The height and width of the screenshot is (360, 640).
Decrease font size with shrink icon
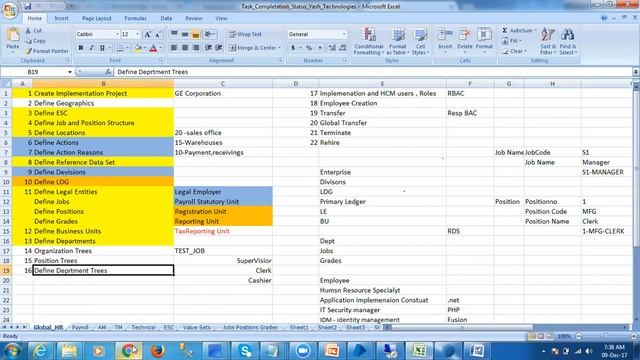click(158, 35)
